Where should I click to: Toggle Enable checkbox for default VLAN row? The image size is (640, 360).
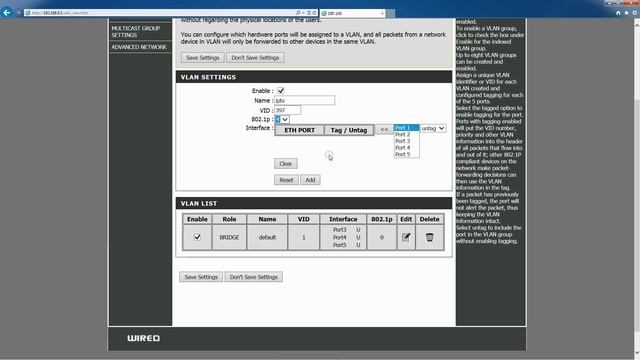[x=197, y=237]
